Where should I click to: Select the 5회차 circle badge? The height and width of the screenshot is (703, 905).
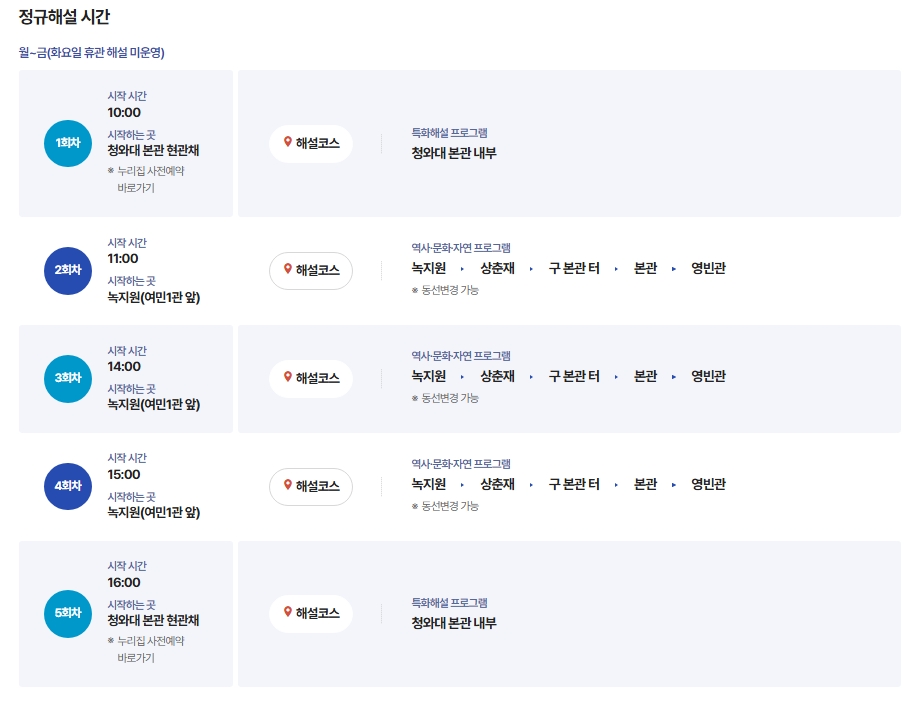click(68, 614)
